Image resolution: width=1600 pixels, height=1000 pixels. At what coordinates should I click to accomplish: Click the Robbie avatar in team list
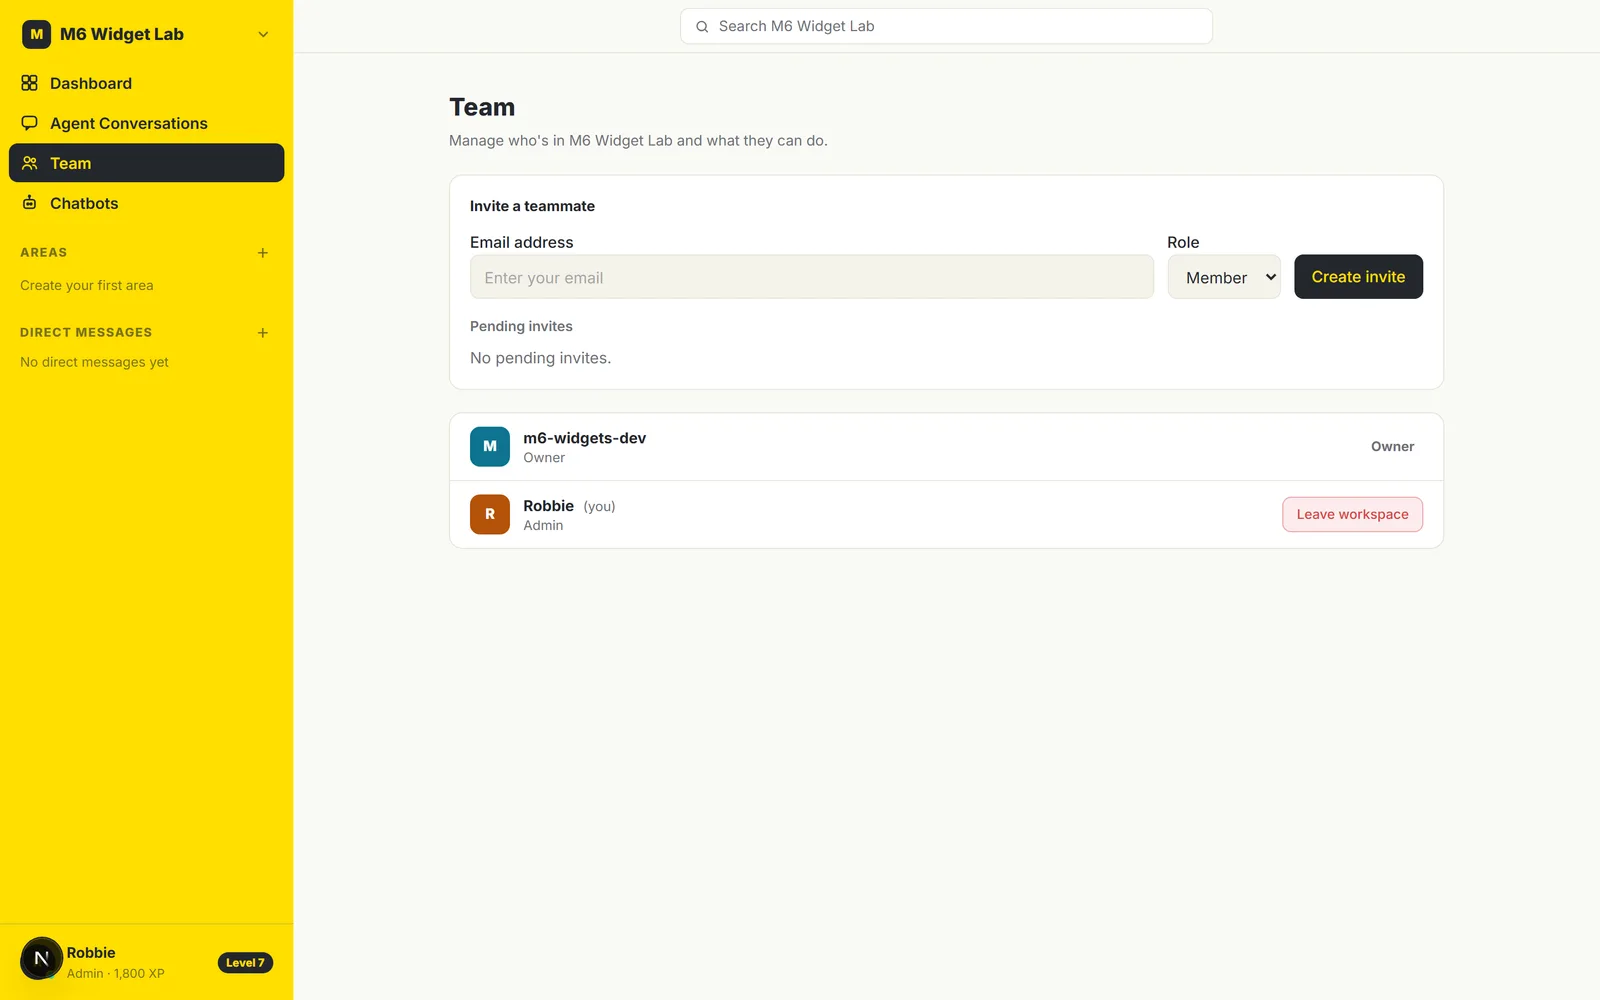coord(490,515)
